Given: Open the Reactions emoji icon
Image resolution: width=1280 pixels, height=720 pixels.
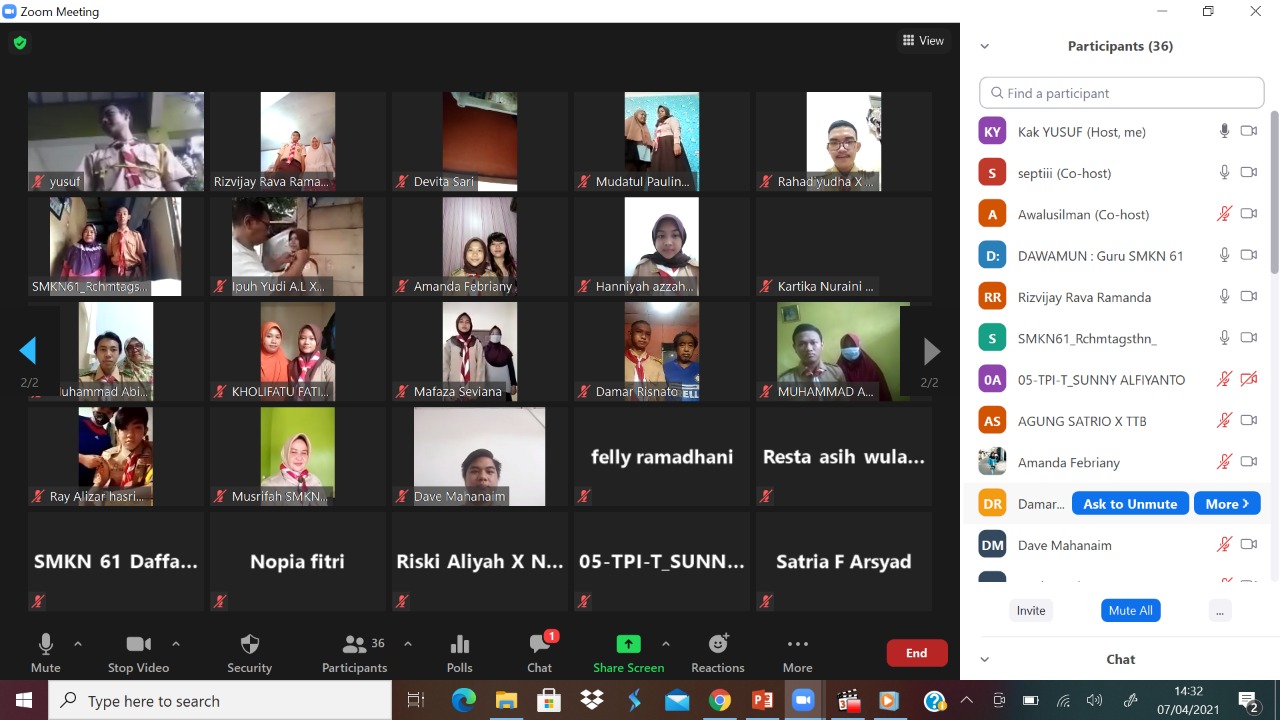Looking at the screenshot, I should (x=718, y=645).
